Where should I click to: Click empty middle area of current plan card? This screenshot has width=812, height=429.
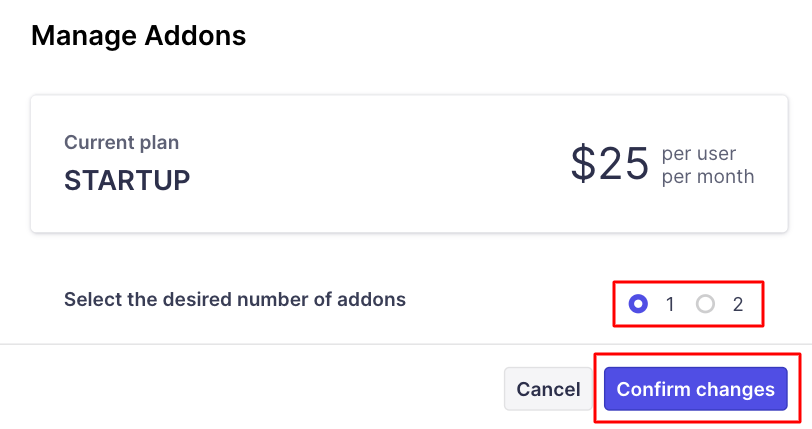(380, 163)
